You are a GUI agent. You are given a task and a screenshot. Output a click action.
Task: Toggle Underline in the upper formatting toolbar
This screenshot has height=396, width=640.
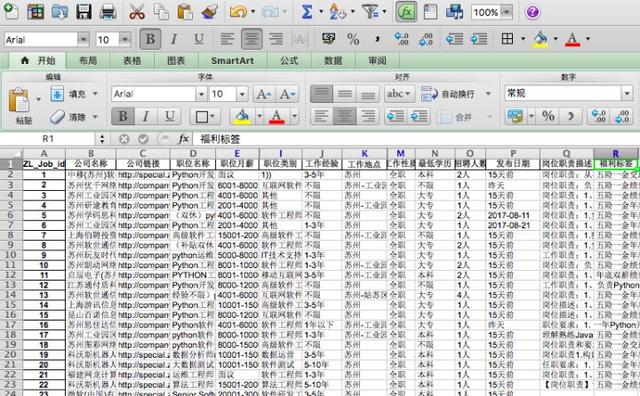tap(199, 39)
